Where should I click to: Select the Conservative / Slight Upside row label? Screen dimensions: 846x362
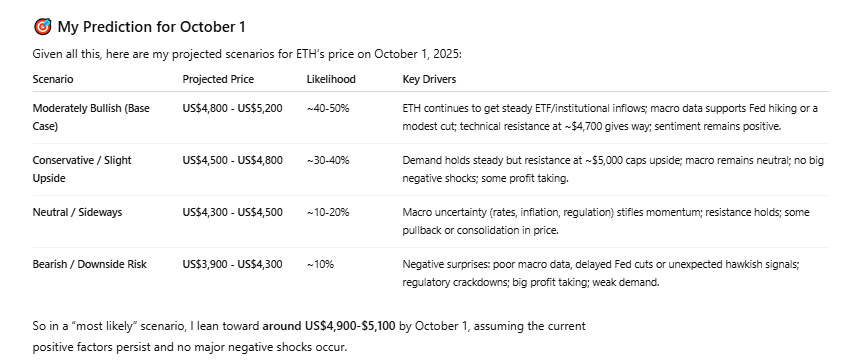click(x=82, y=169)
